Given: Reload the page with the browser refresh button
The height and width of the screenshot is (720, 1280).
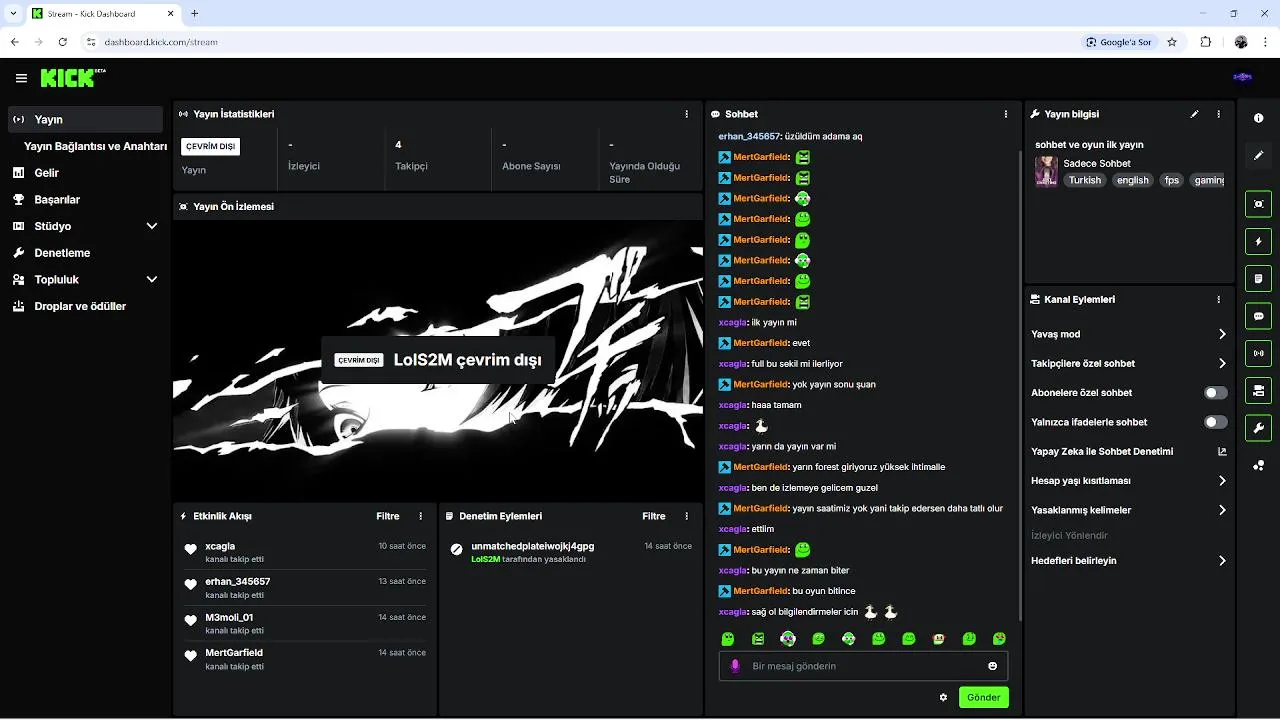Looking at the screenshot, I should click(x=62, y=42).
